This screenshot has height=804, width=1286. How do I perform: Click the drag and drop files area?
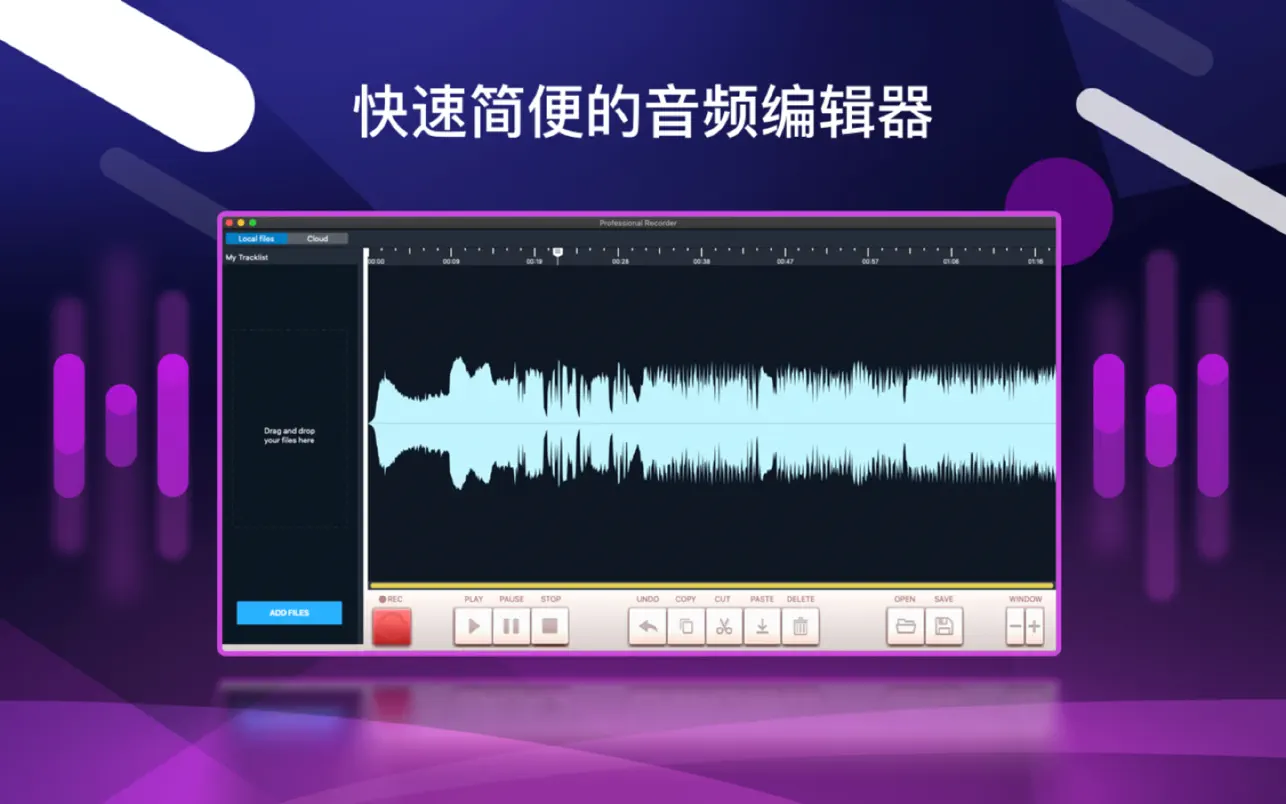tap(290, 428)
